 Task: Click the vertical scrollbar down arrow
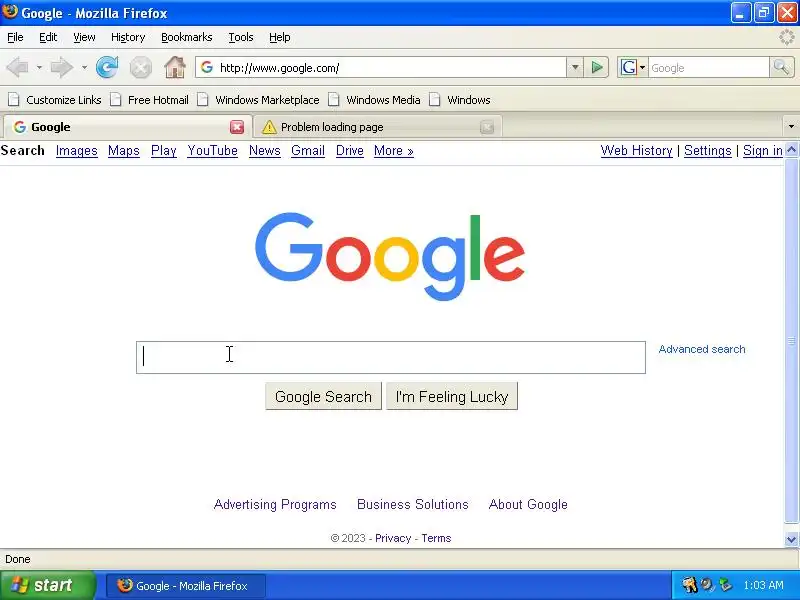791,539
